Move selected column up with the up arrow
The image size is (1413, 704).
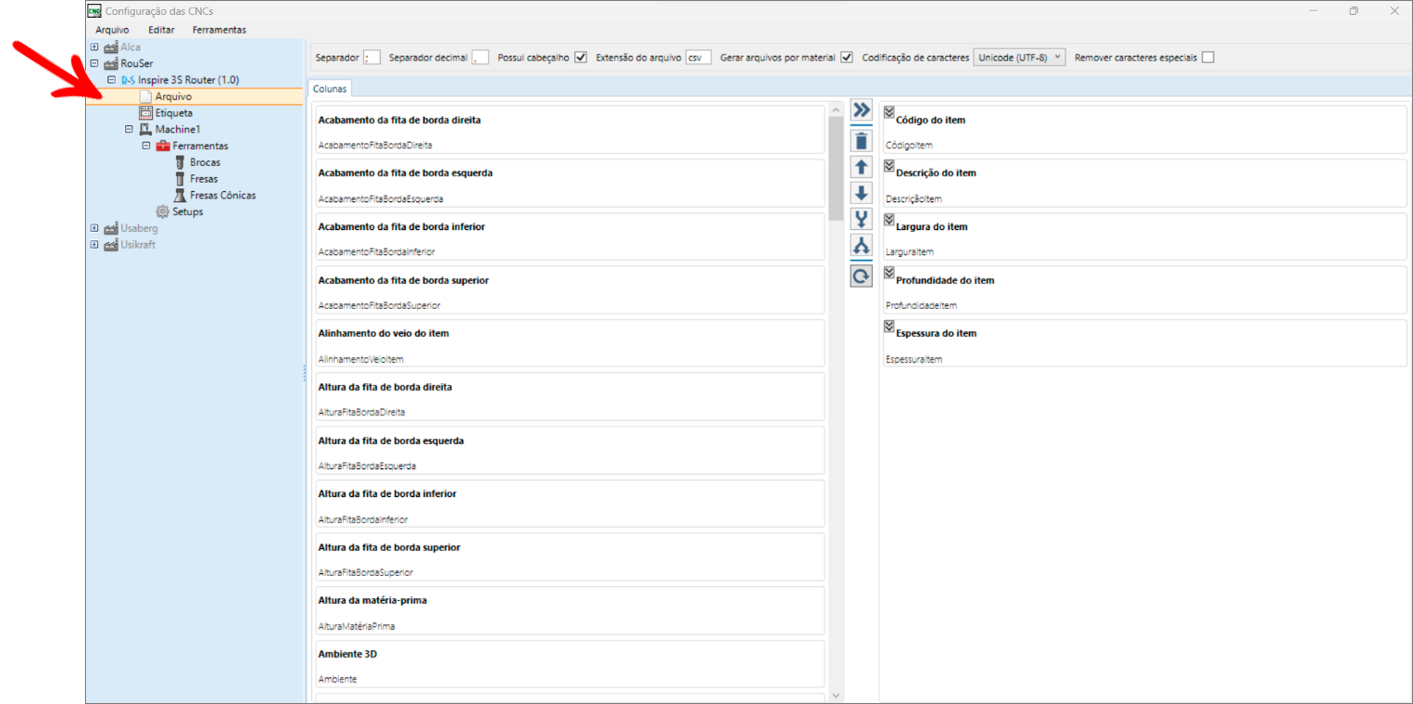click(x=861, y=167)
